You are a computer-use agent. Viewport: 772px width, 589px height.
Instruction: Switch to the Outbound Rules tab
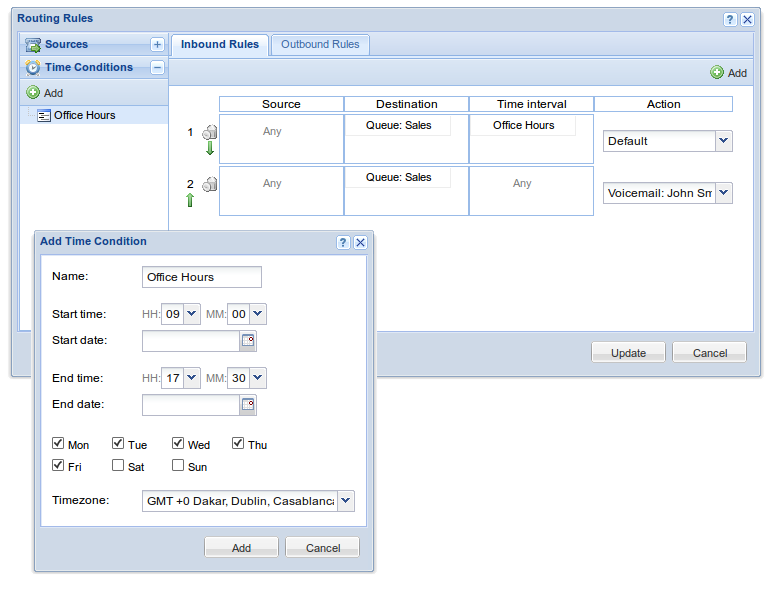pyautogui.click(x=320, y=44)
